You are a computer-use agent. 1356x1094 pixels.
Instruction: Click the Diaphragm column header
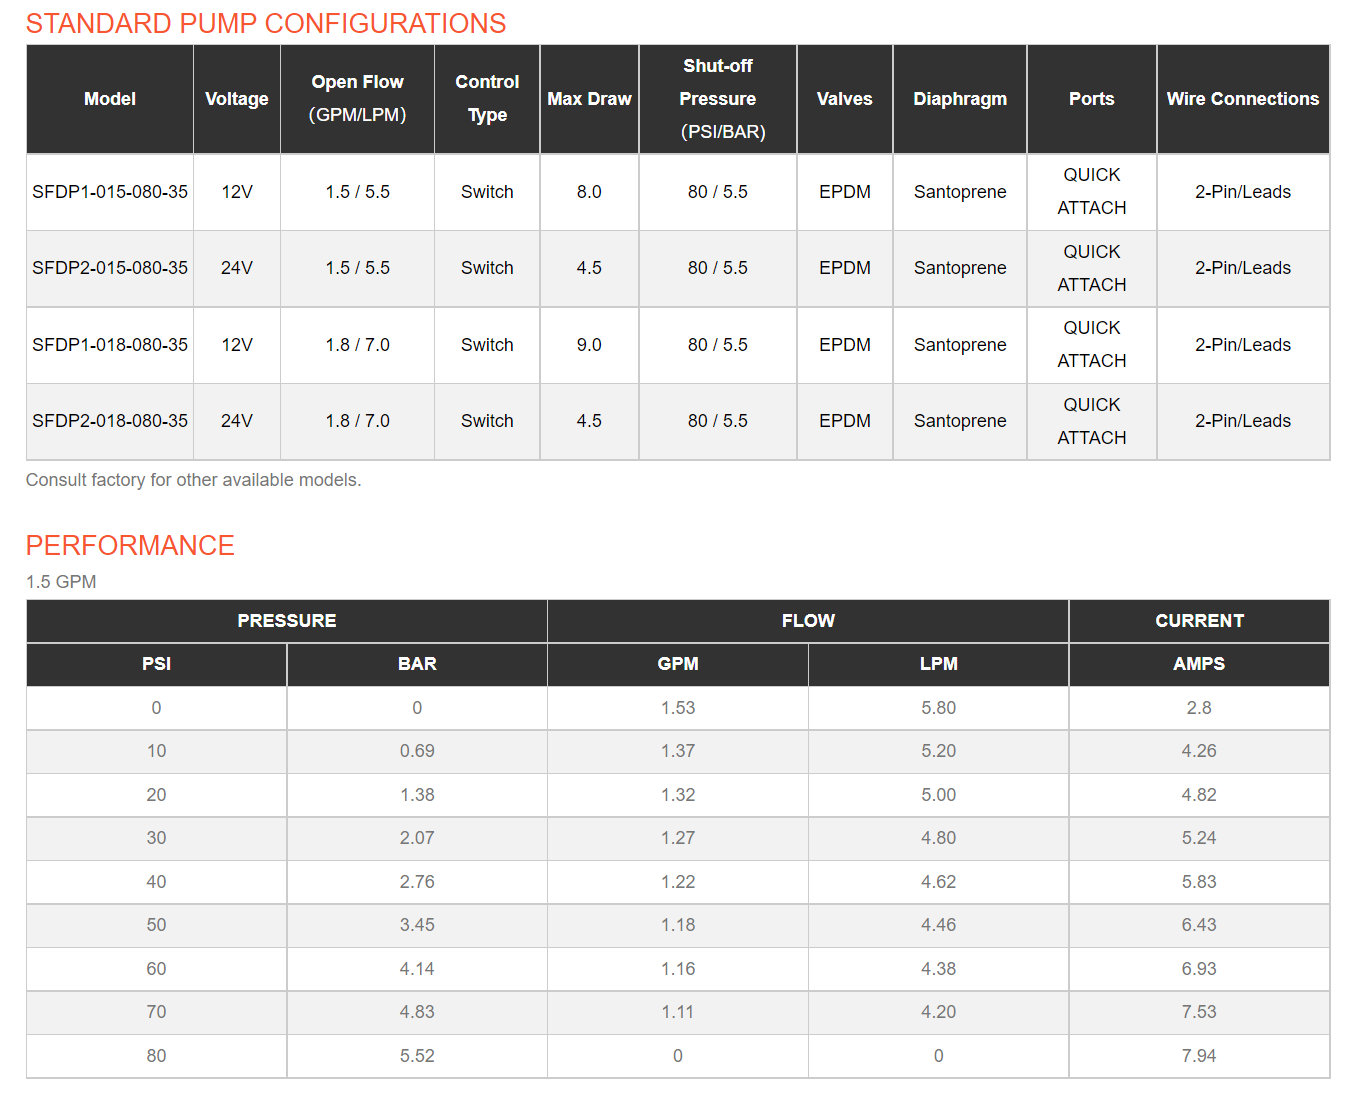click(960, 99)
